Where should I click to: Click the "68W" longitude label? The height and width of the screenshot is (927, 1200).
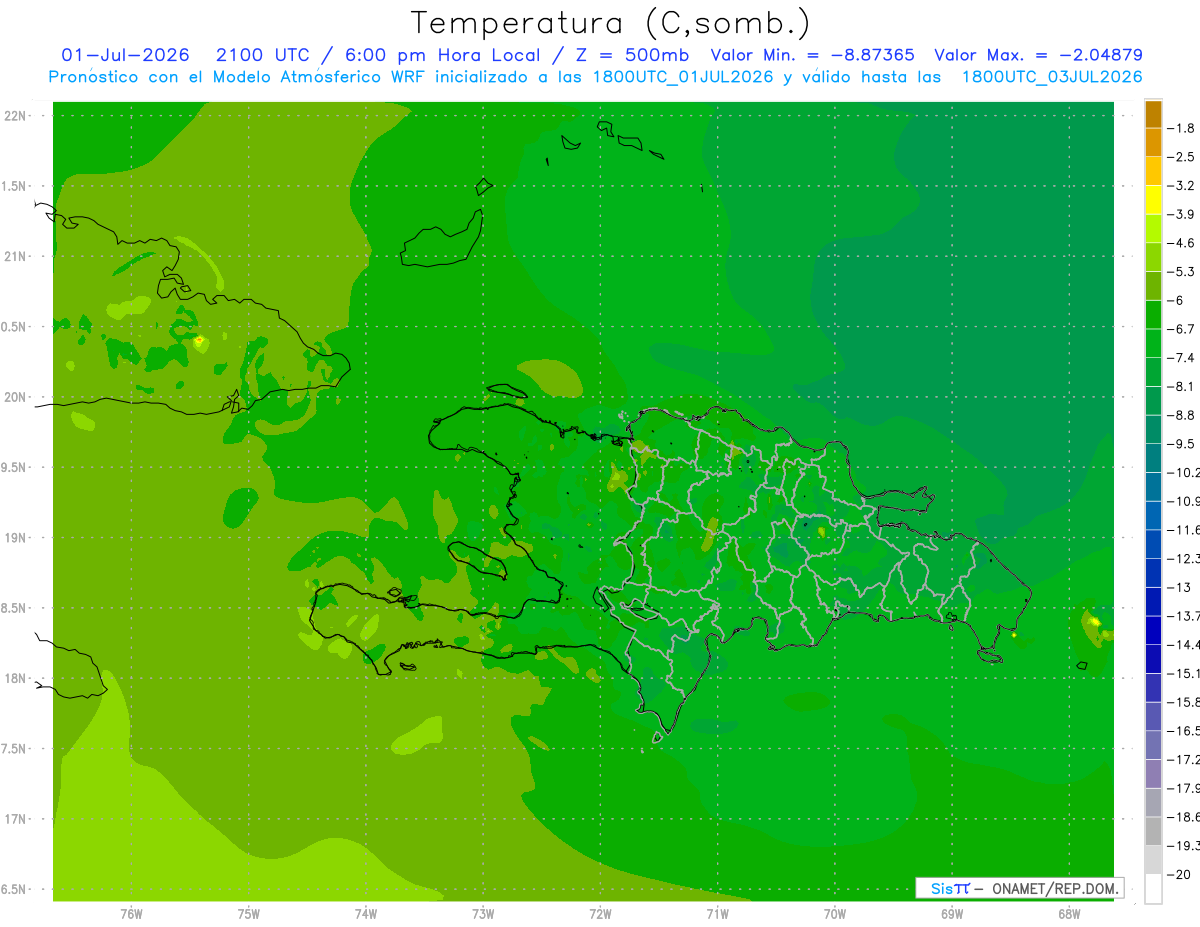click(1069, 913)
